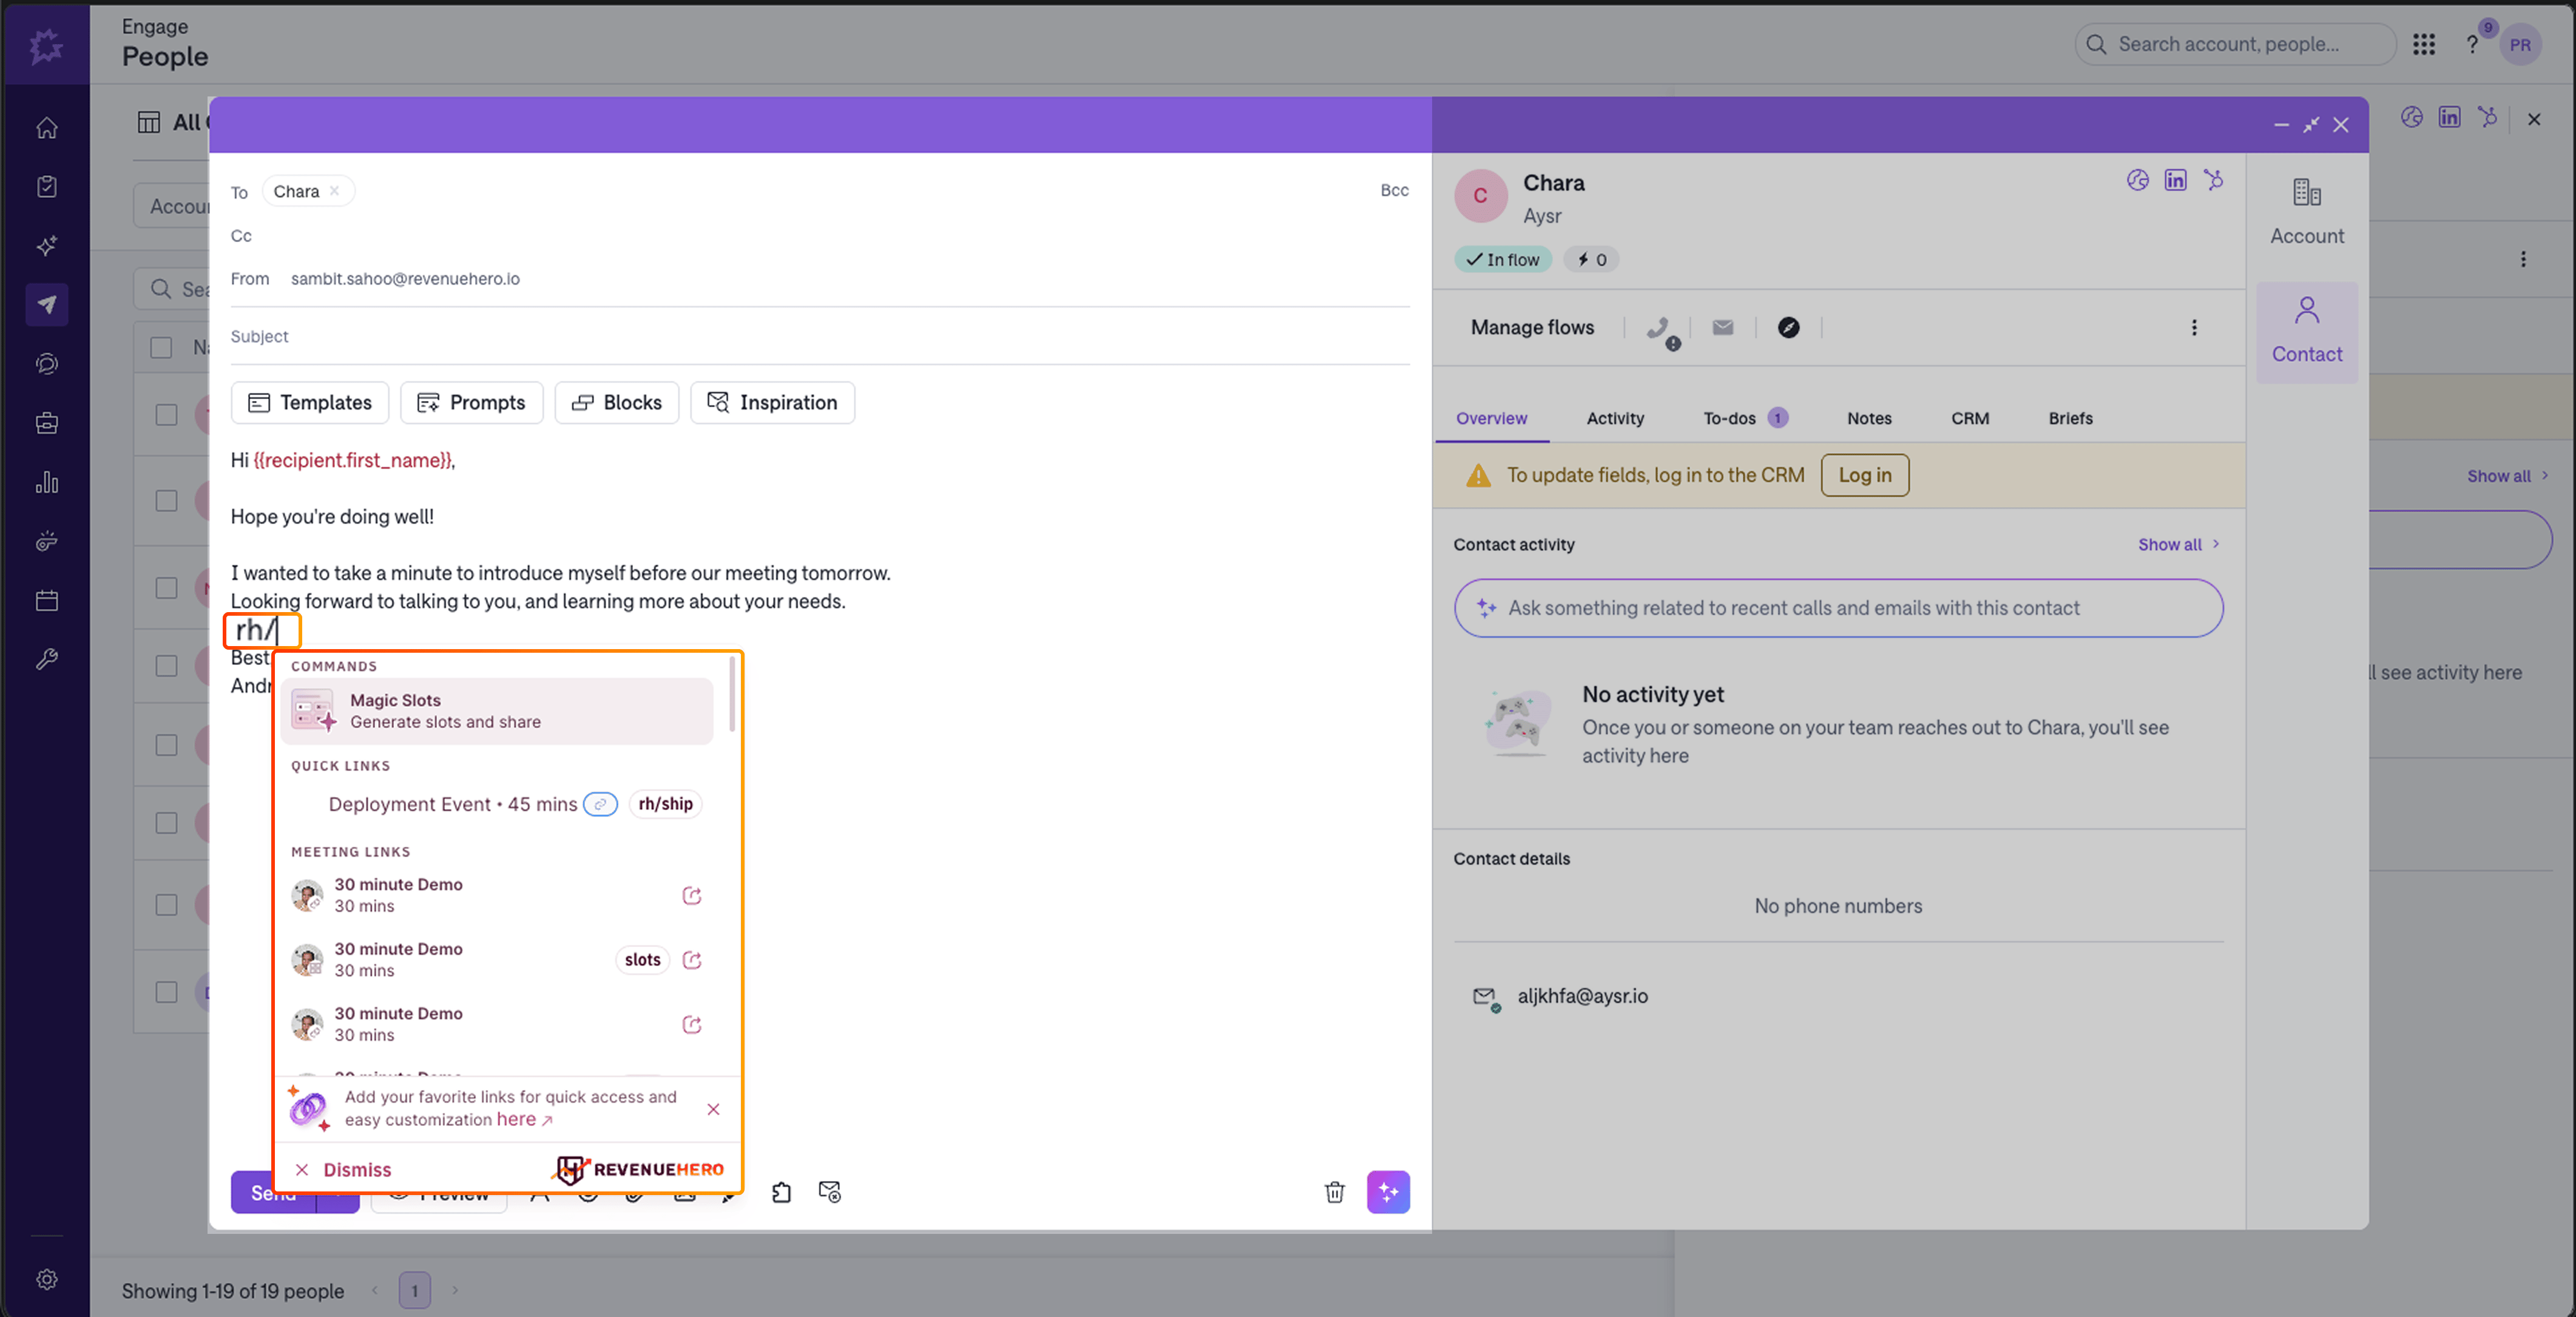2576x1317 pixels.
Task: Open the Prompts button
Action: 471,403
